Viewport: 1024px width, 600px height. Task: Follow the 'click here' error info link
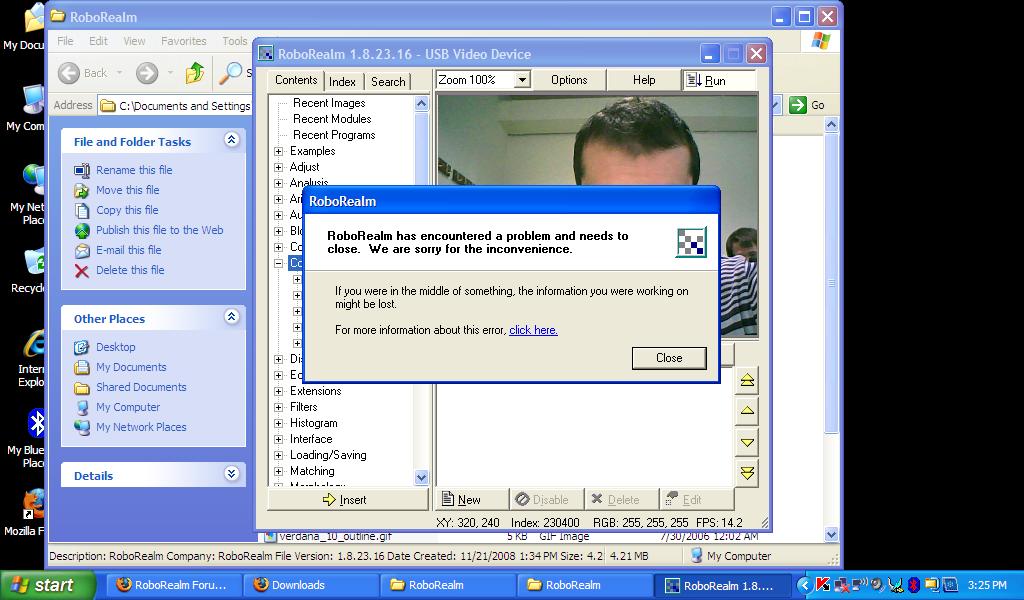point(533,330)
